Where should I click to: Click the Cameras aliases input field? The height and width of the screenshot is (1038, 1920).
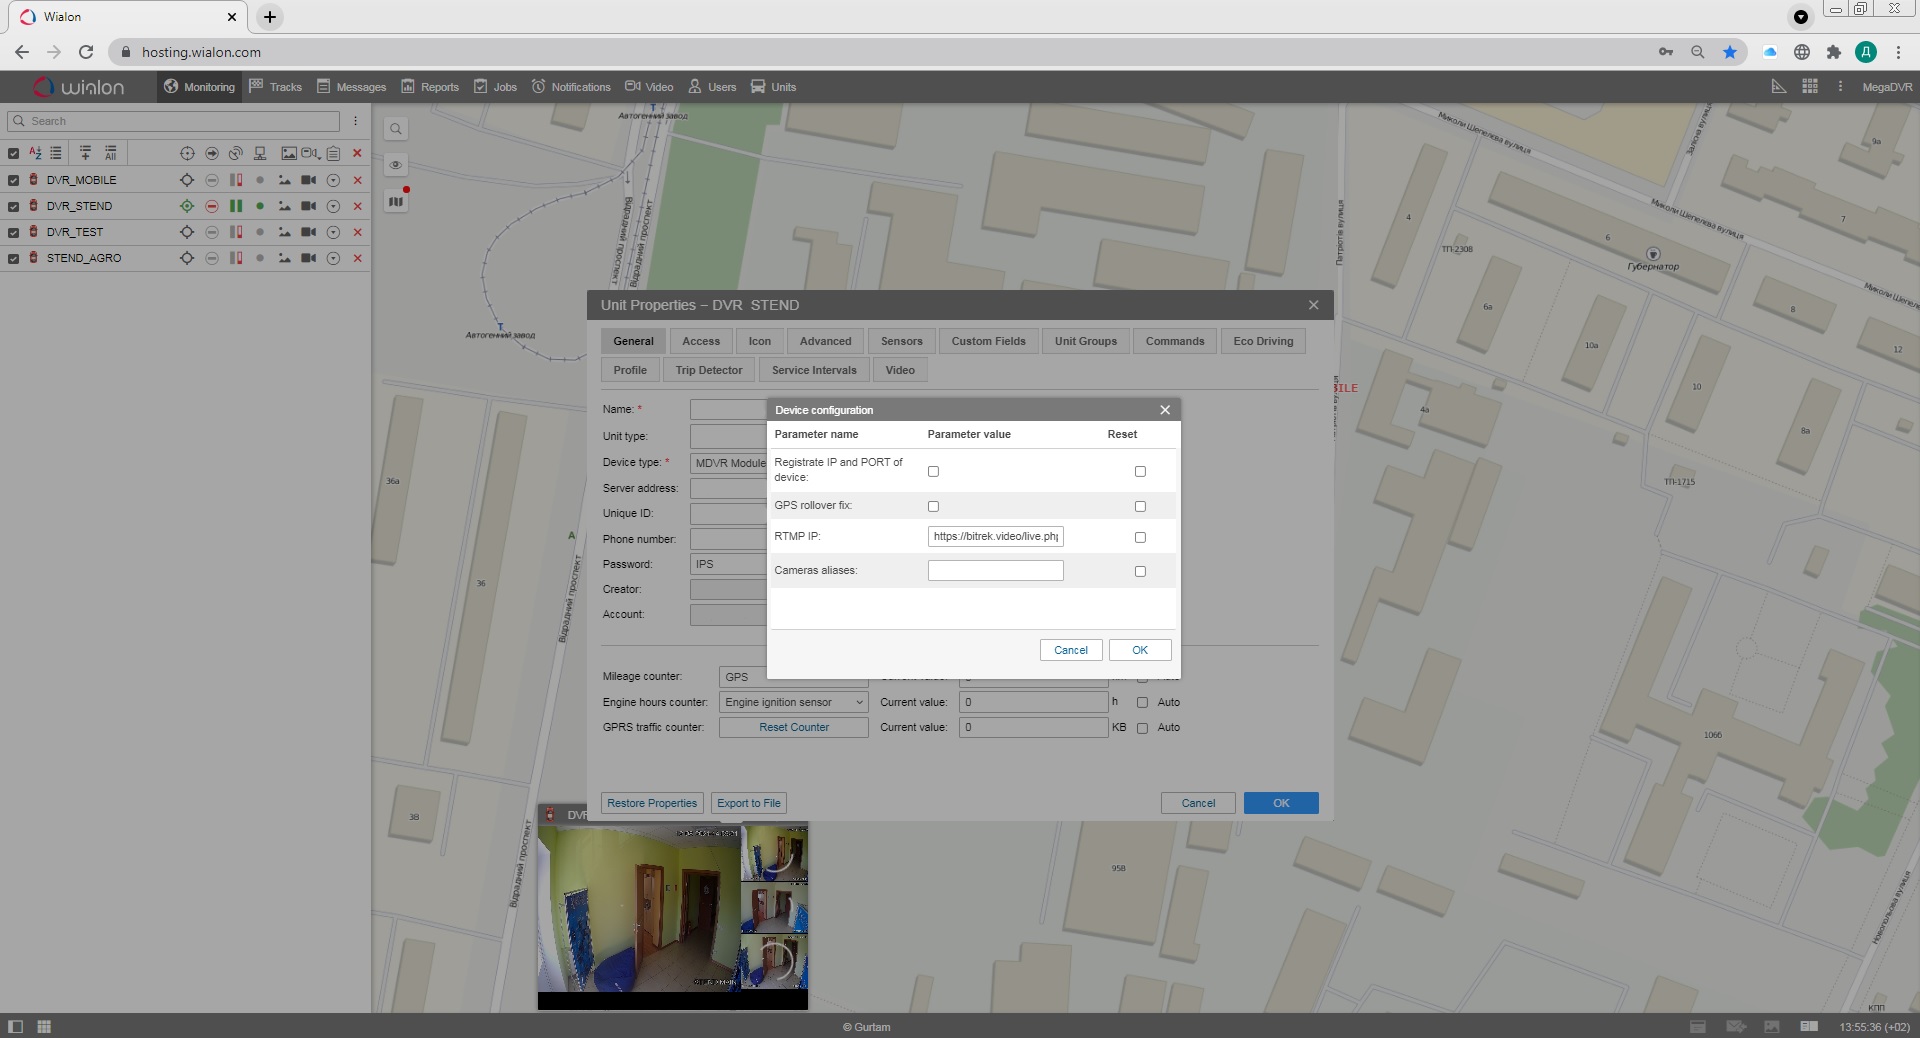pyautogui.click(x=995, y=570)
